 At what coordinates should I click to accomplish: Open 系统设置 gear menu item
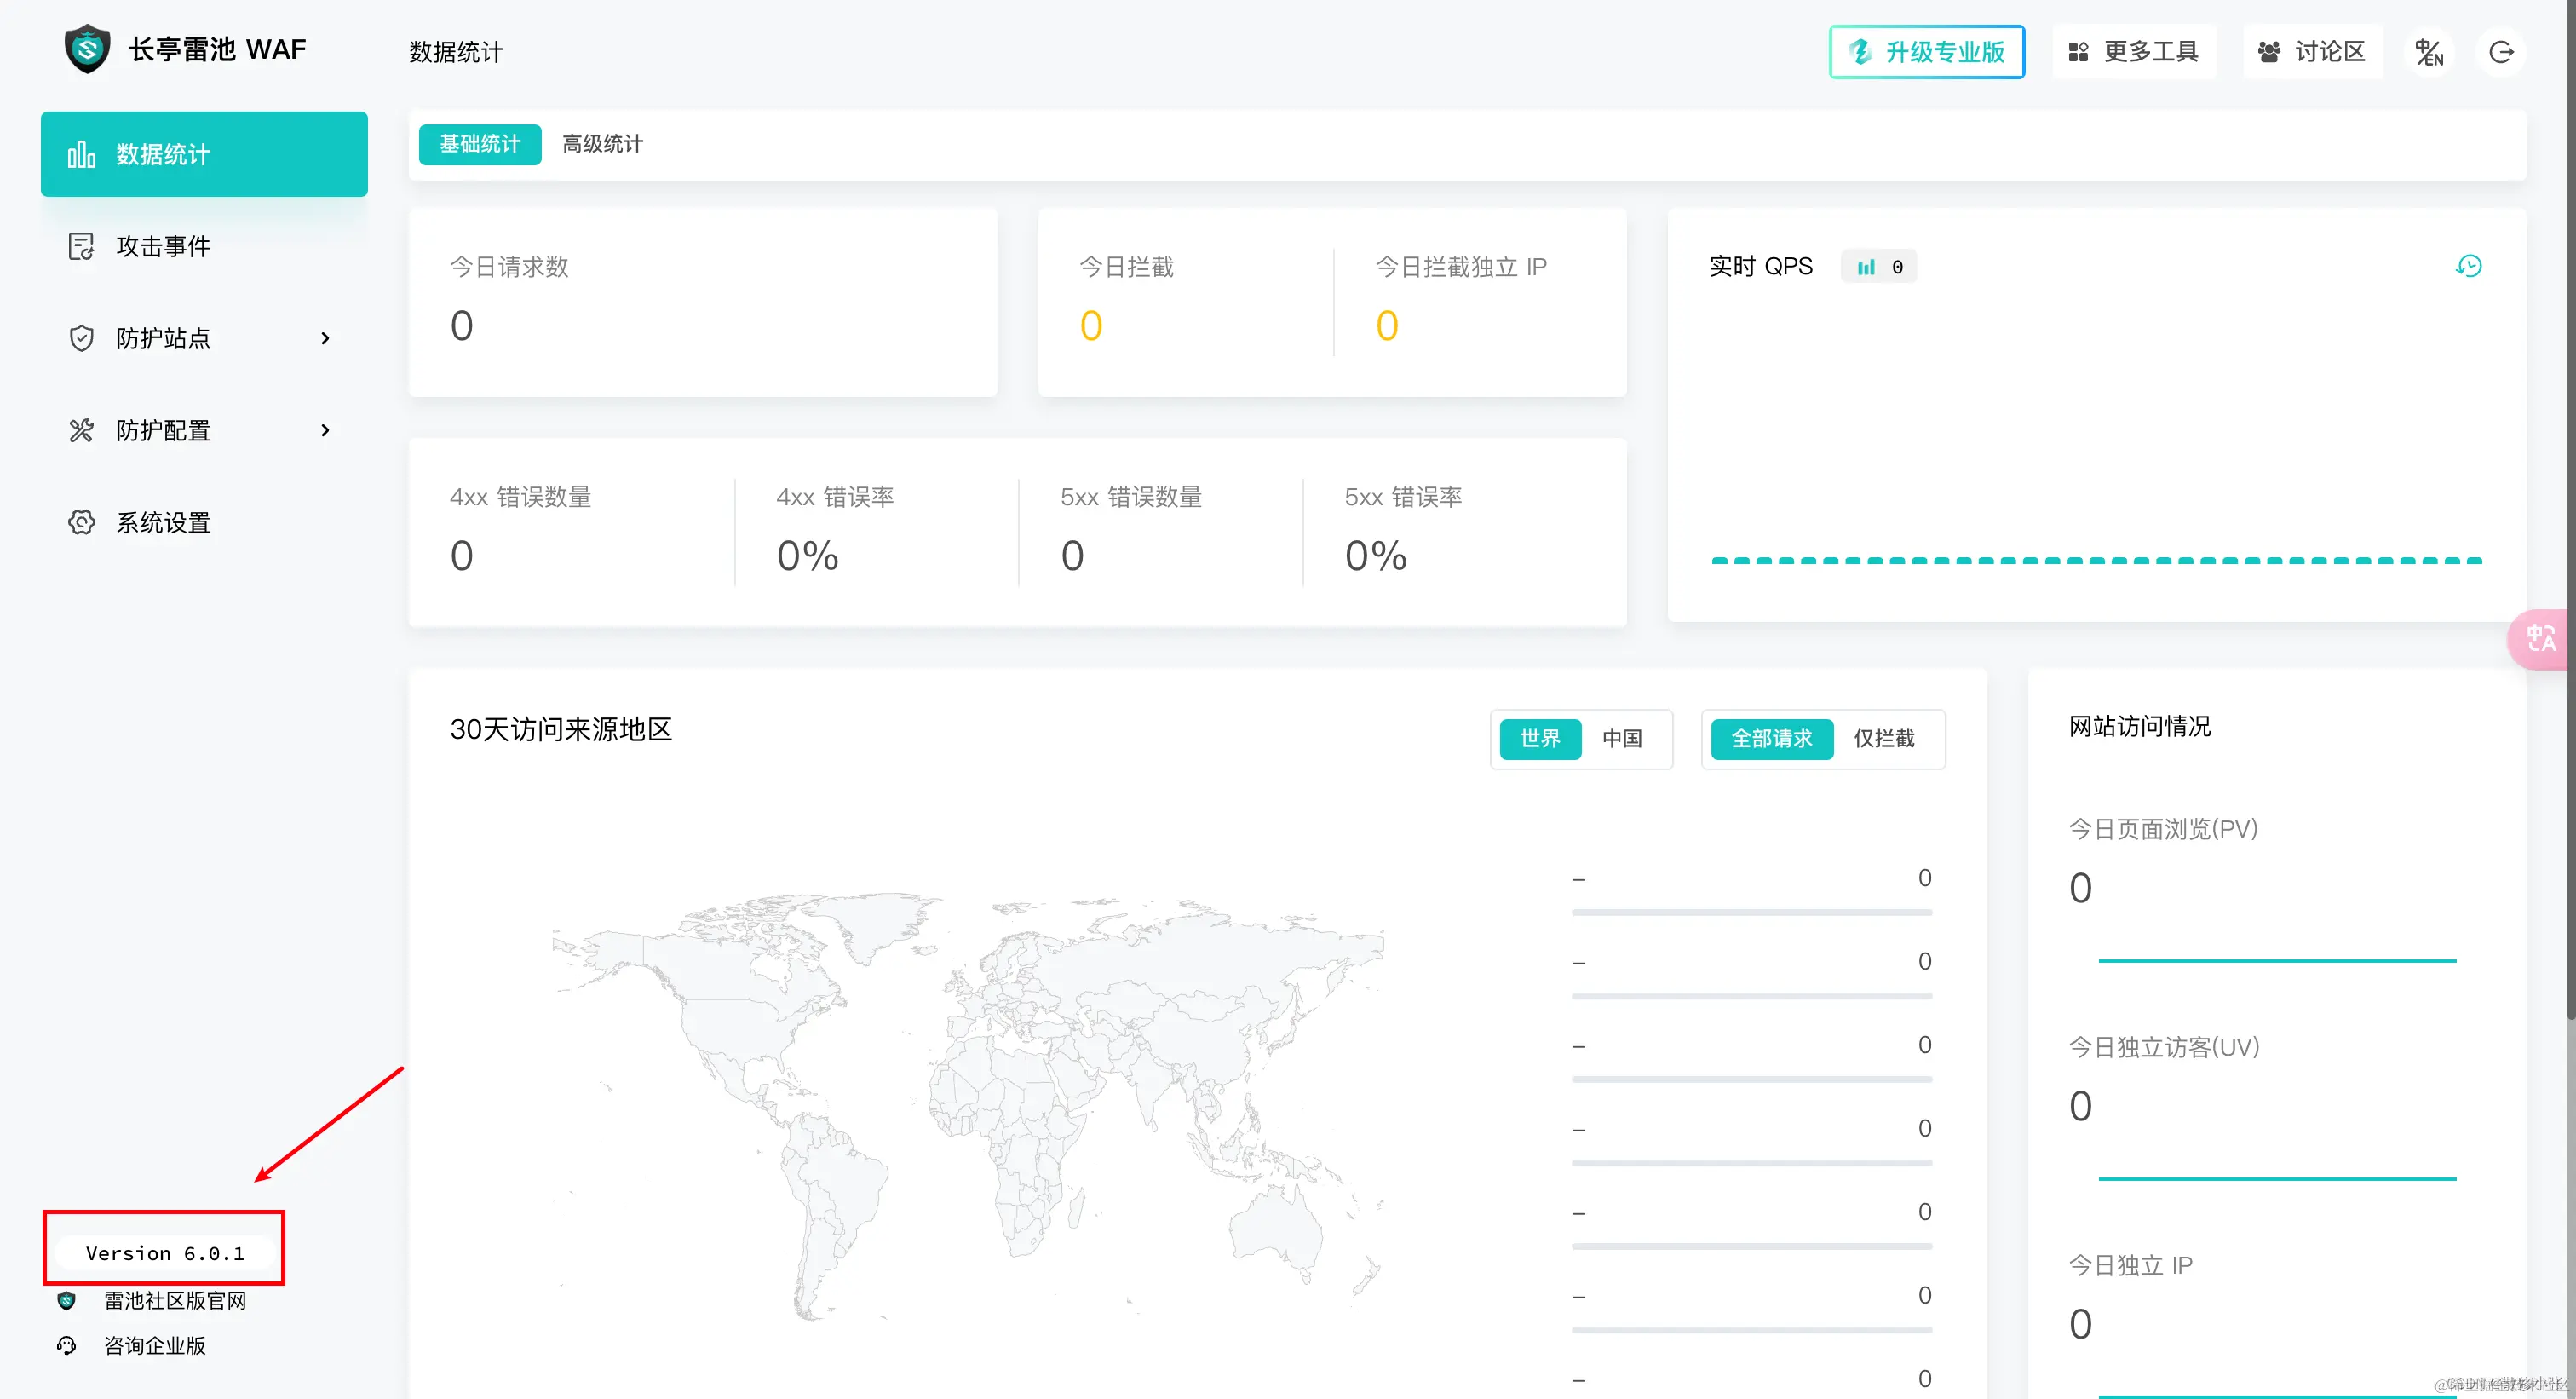[163, 522]
